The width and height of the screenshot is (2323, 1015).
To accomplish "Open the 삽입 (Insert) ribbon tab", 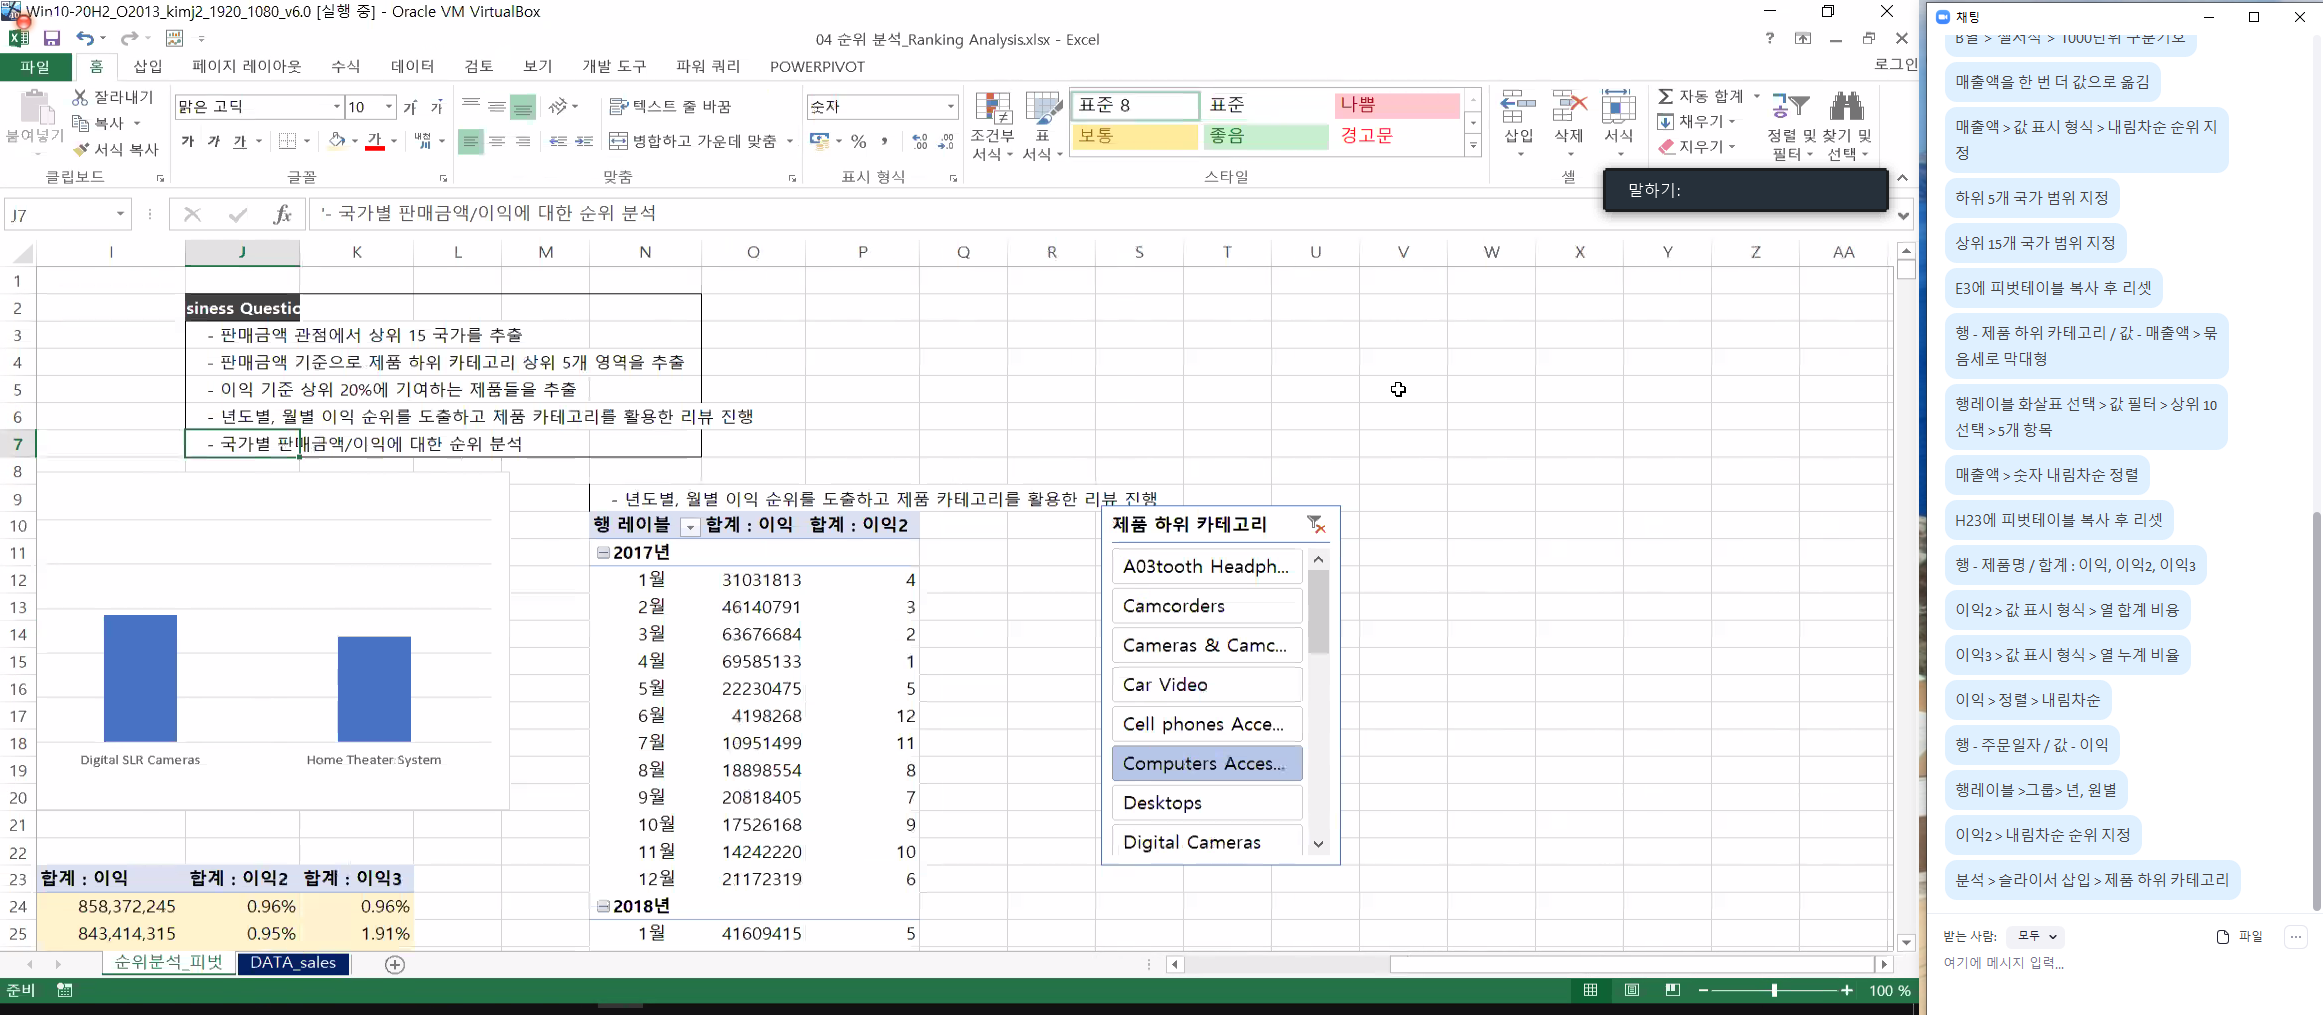I will click(148, 66).
